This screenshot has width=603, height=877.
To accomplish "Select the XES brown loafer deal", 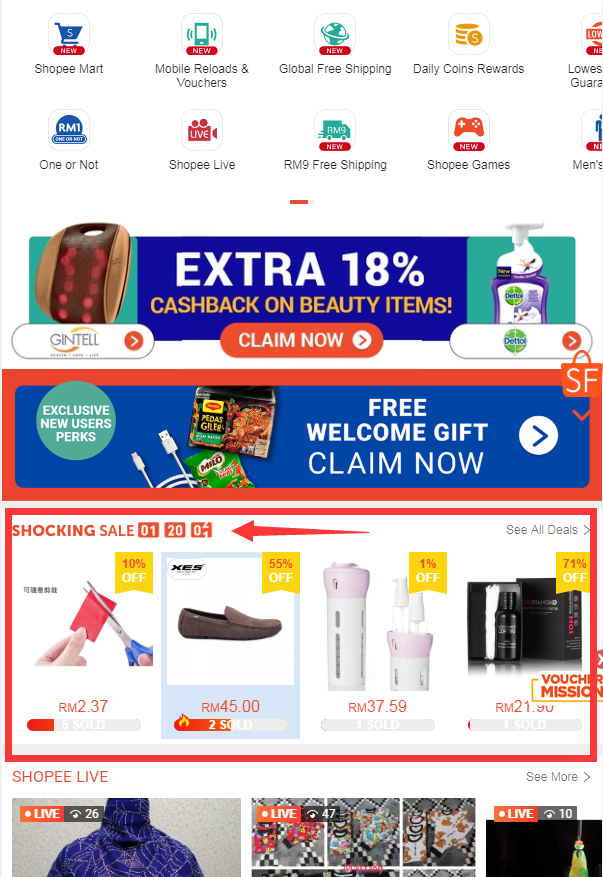I will point(230,645).
